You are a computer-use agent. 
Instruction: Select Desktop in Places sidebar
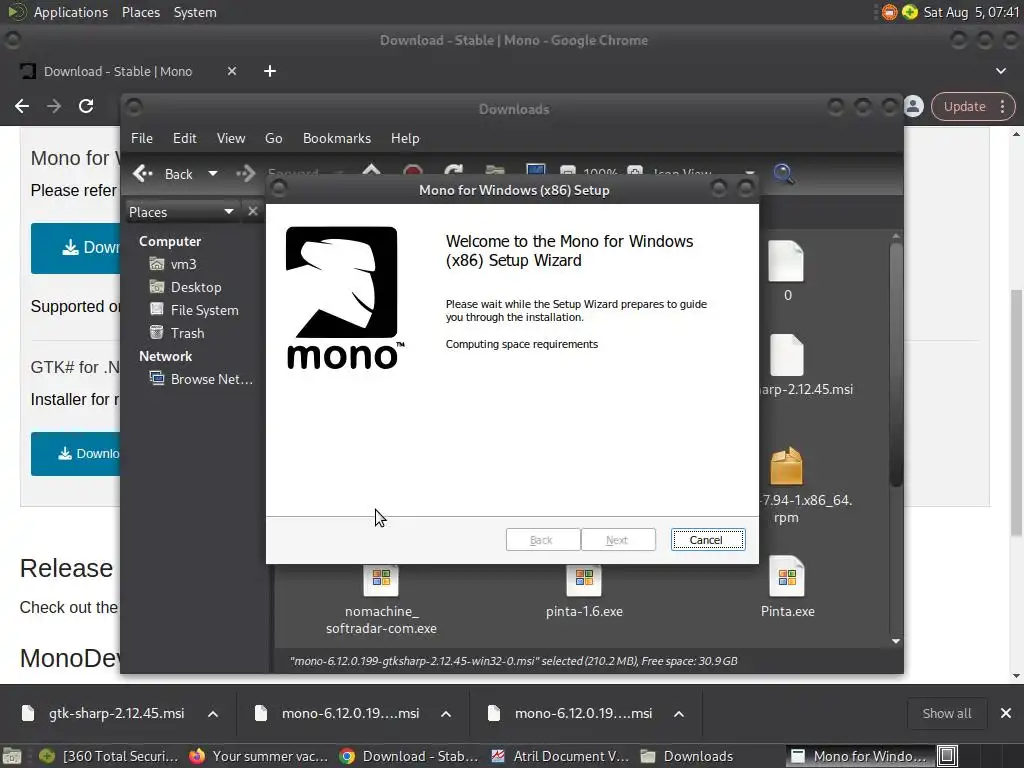click(185, 287)
